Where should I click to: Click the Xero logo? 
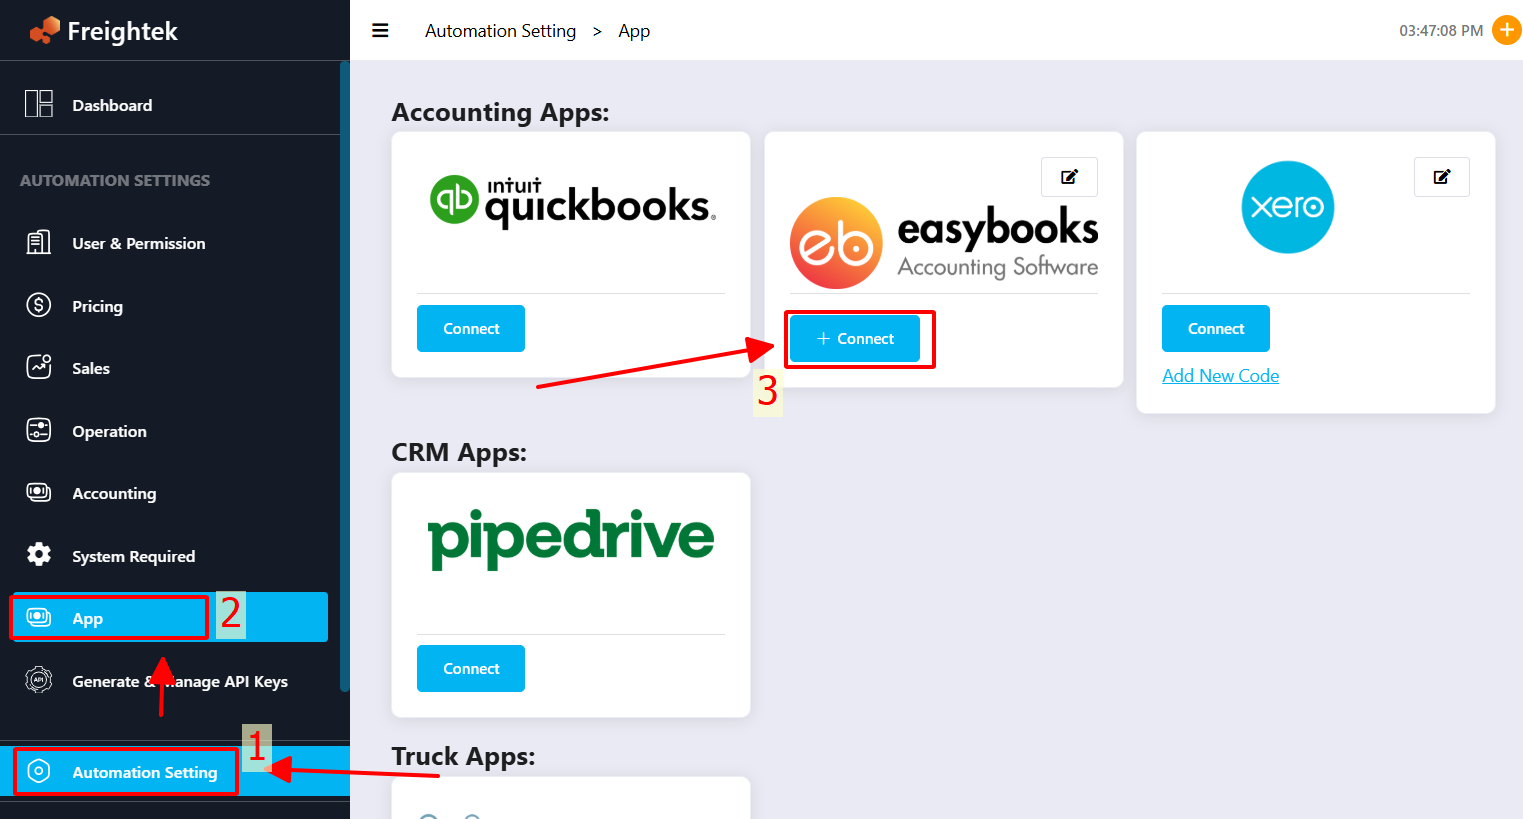(1288, 207)
